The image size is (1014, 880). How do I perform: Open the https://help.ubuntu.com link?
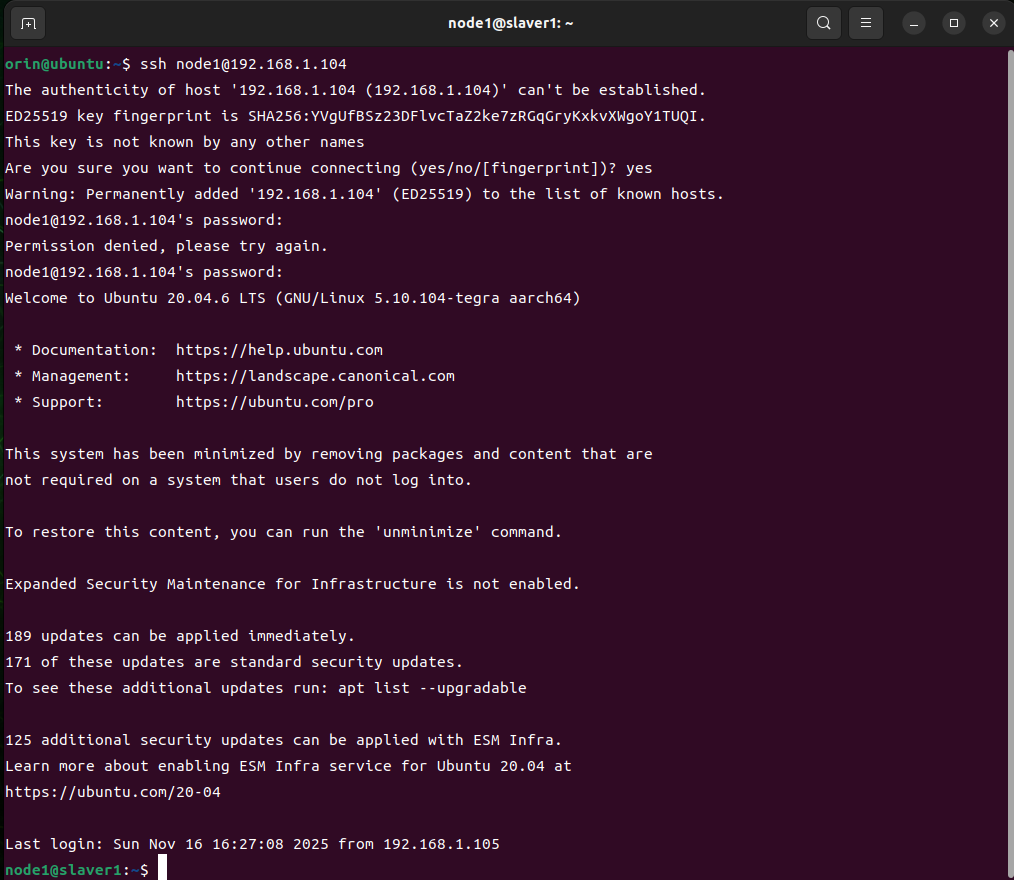(279, 350)
